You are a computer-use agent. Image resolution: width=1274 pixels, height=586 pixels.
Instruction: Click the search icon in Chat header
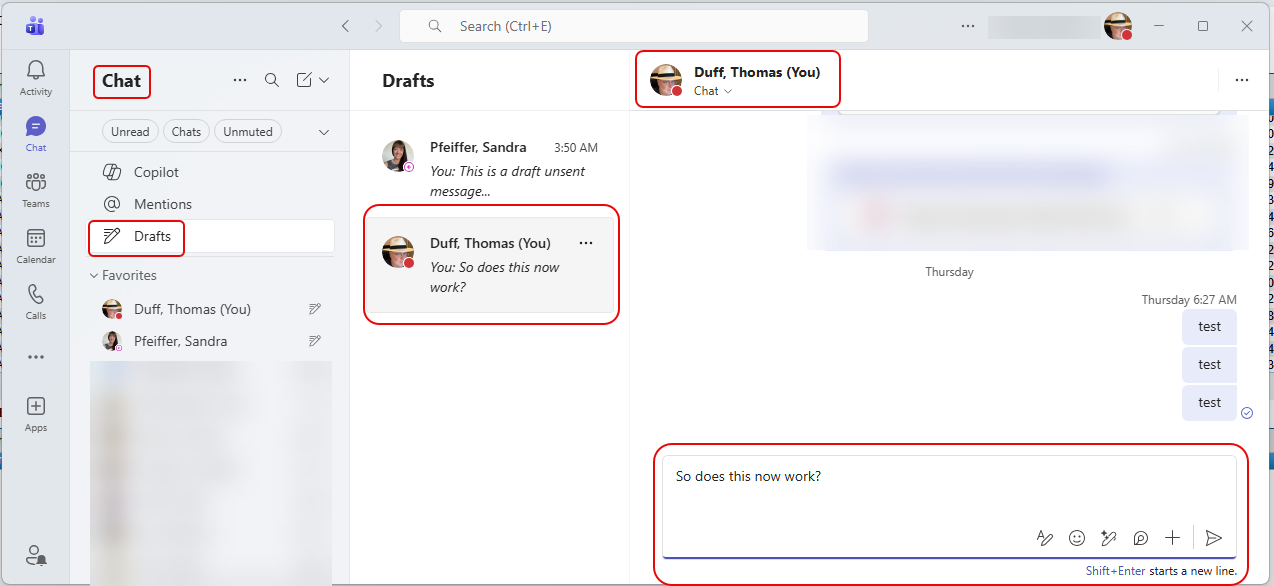click(x=272, y=80)
